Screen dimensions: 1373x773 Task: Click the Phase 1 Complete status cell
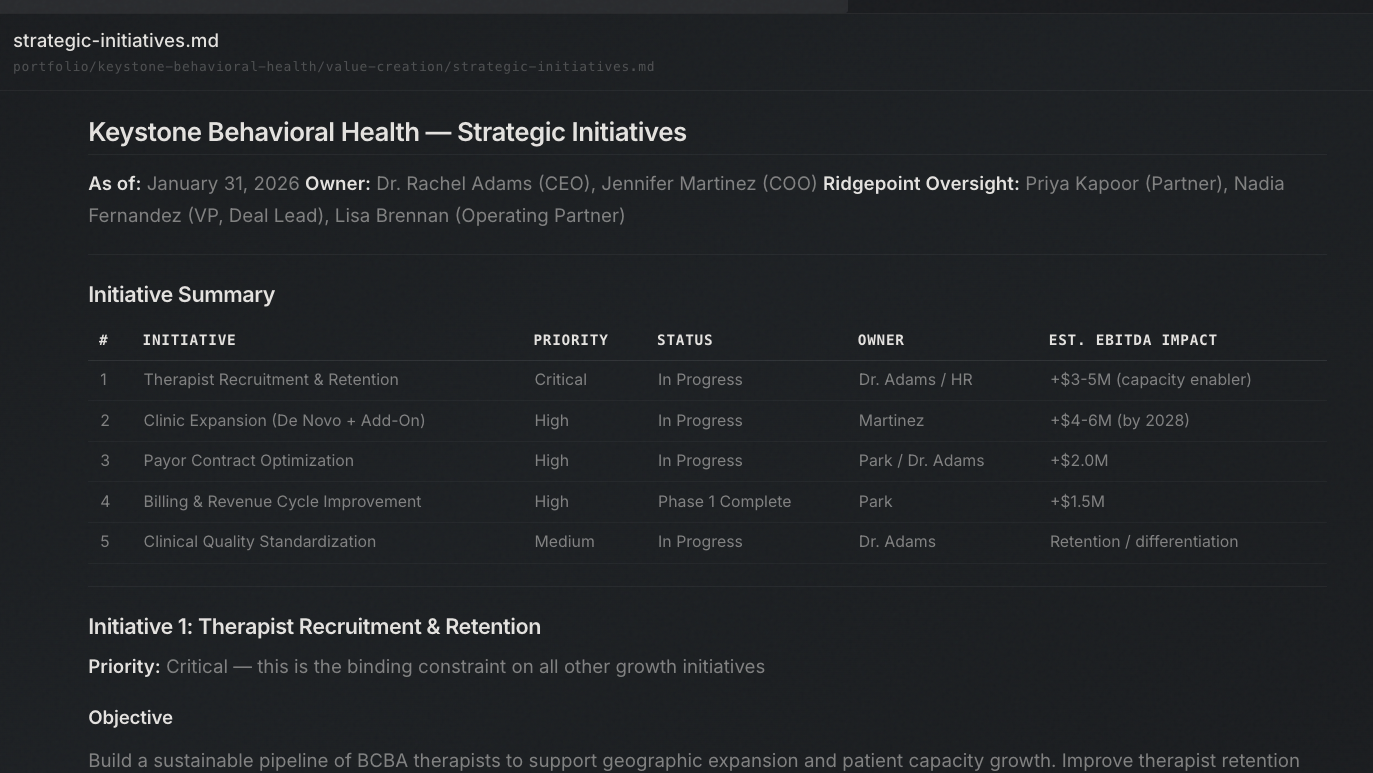click(x=724, y=501)
